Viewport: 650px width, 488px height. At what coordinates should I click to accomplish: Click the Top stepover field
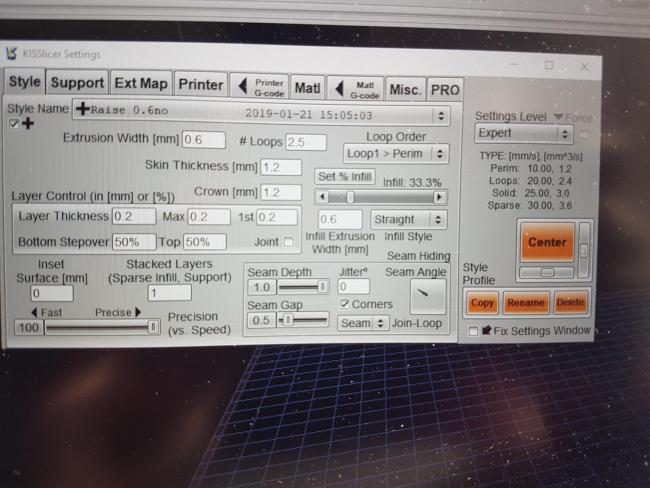click(x=205, y=242)
